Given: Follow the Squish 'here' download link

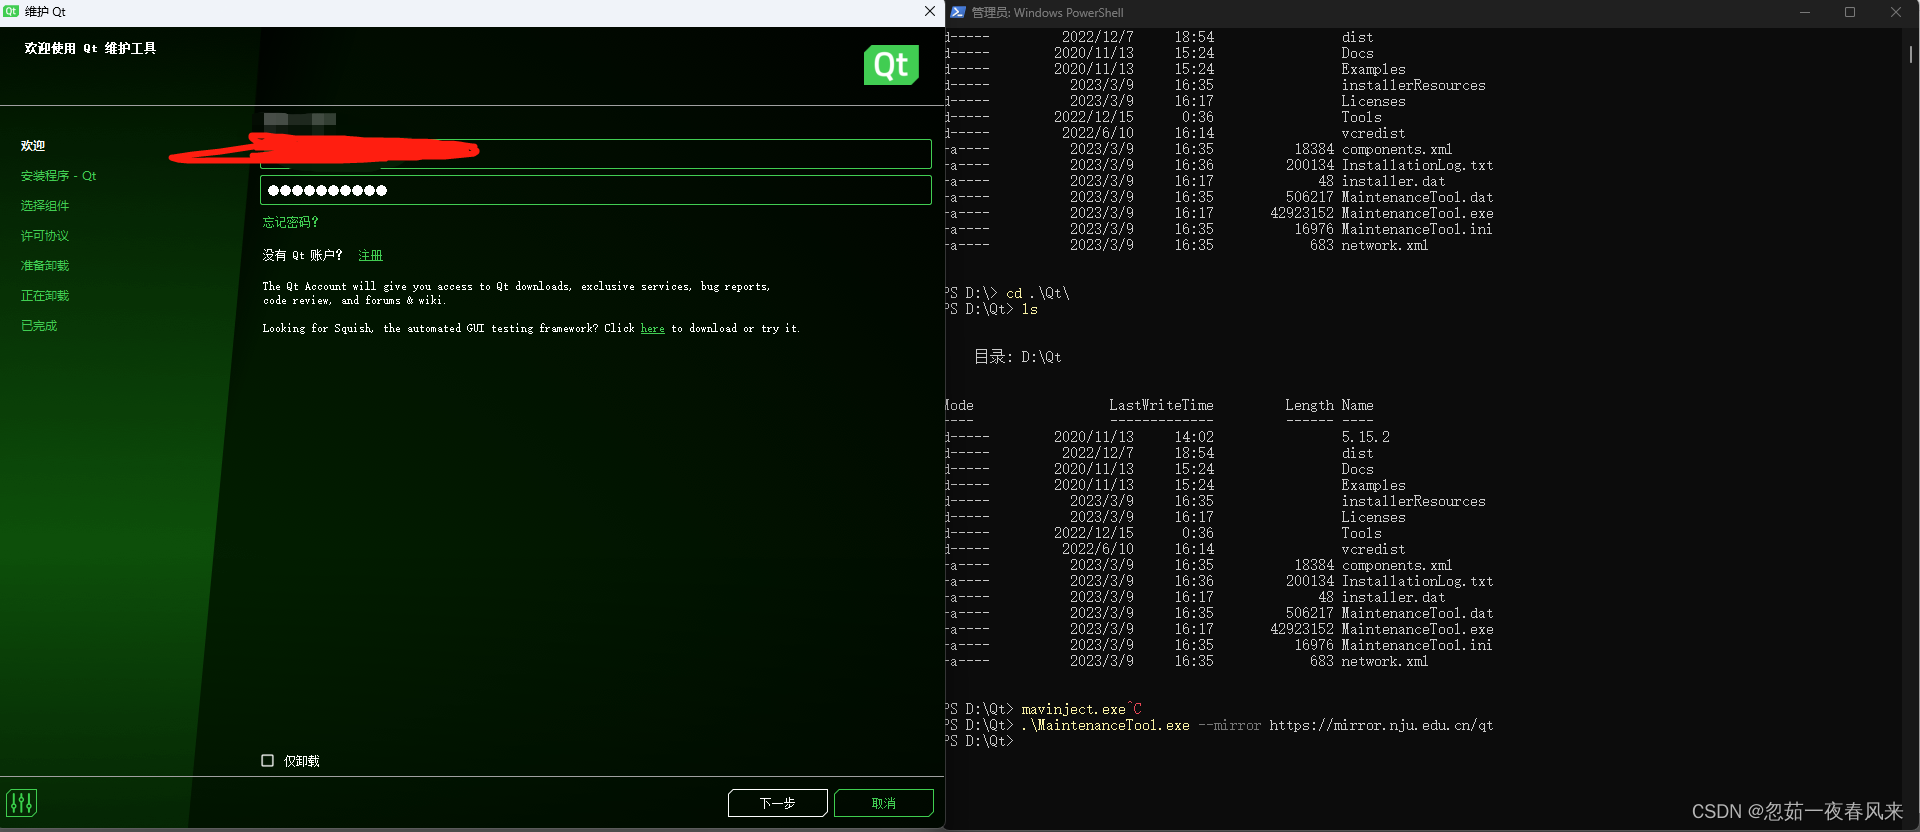Looking at the screenshot, I should point(652,328).
